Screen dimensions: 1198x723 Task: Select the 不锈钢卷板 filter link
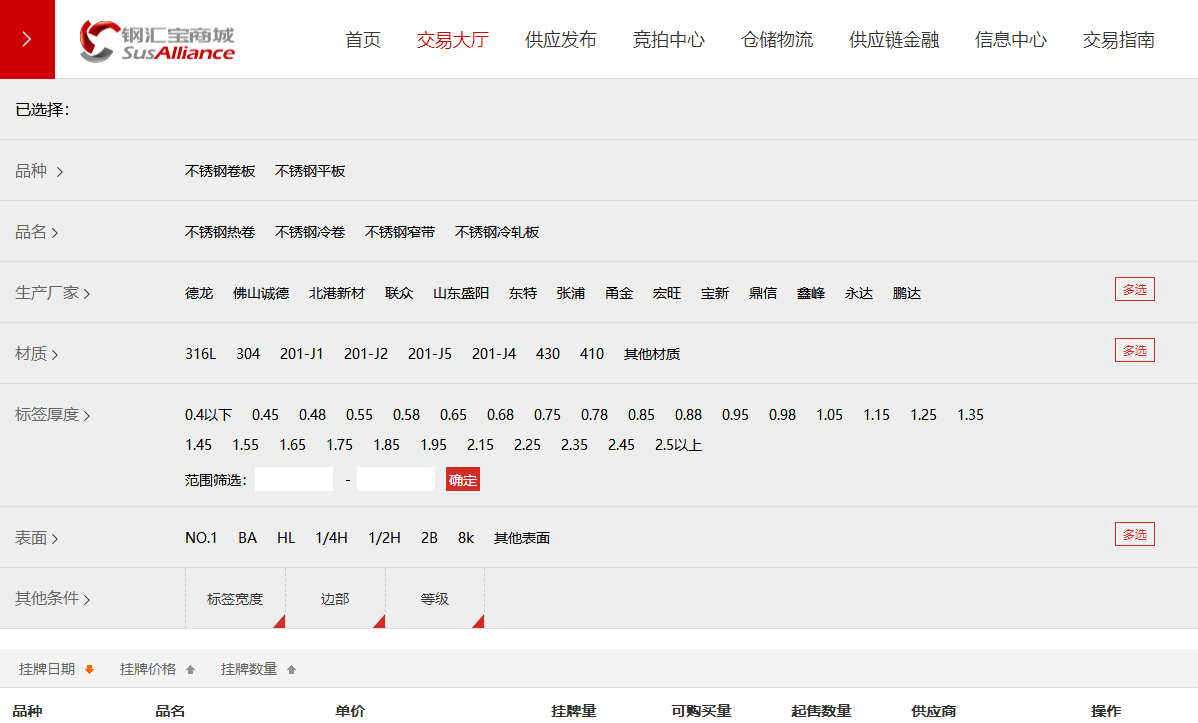220,171
